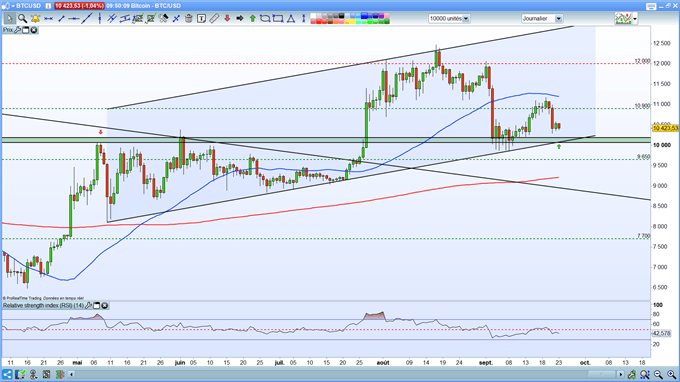Click the green up arrow on chart
680x382 pixels.
coord(559,147)
